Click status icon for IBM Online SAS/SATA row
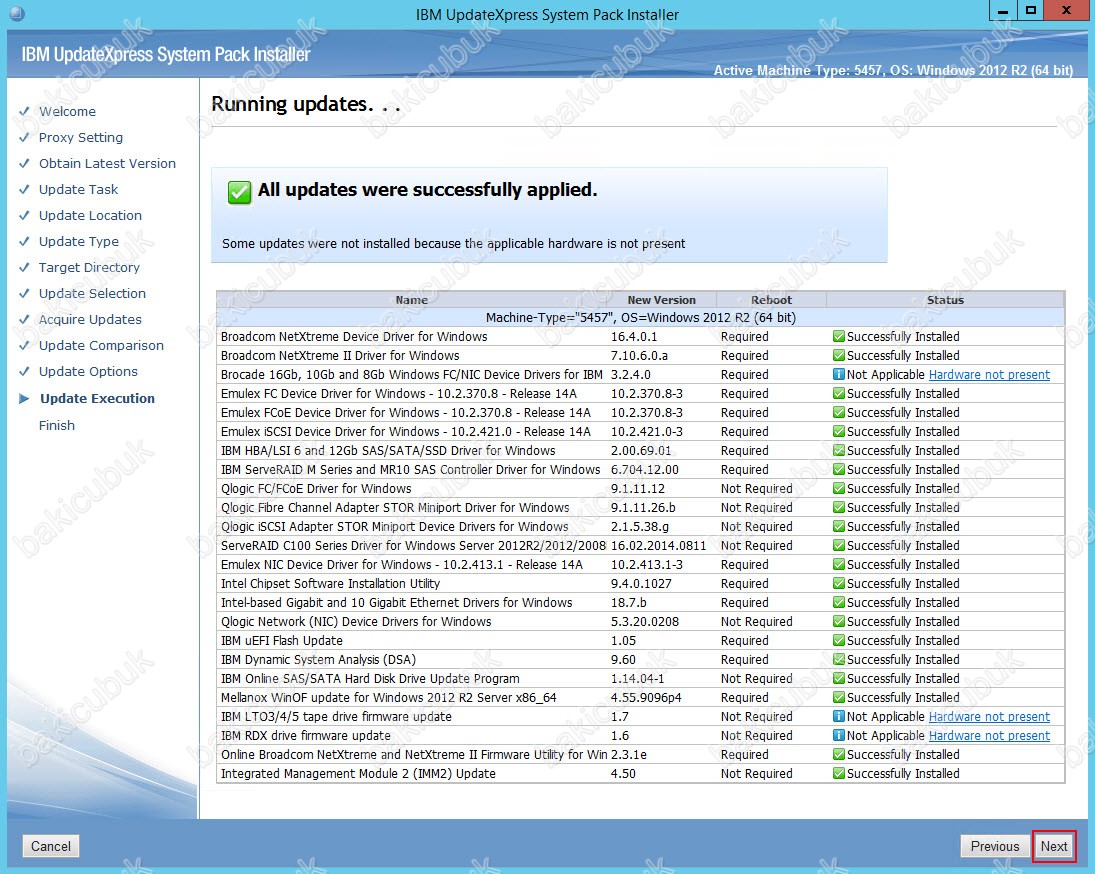 pos(839,679)
